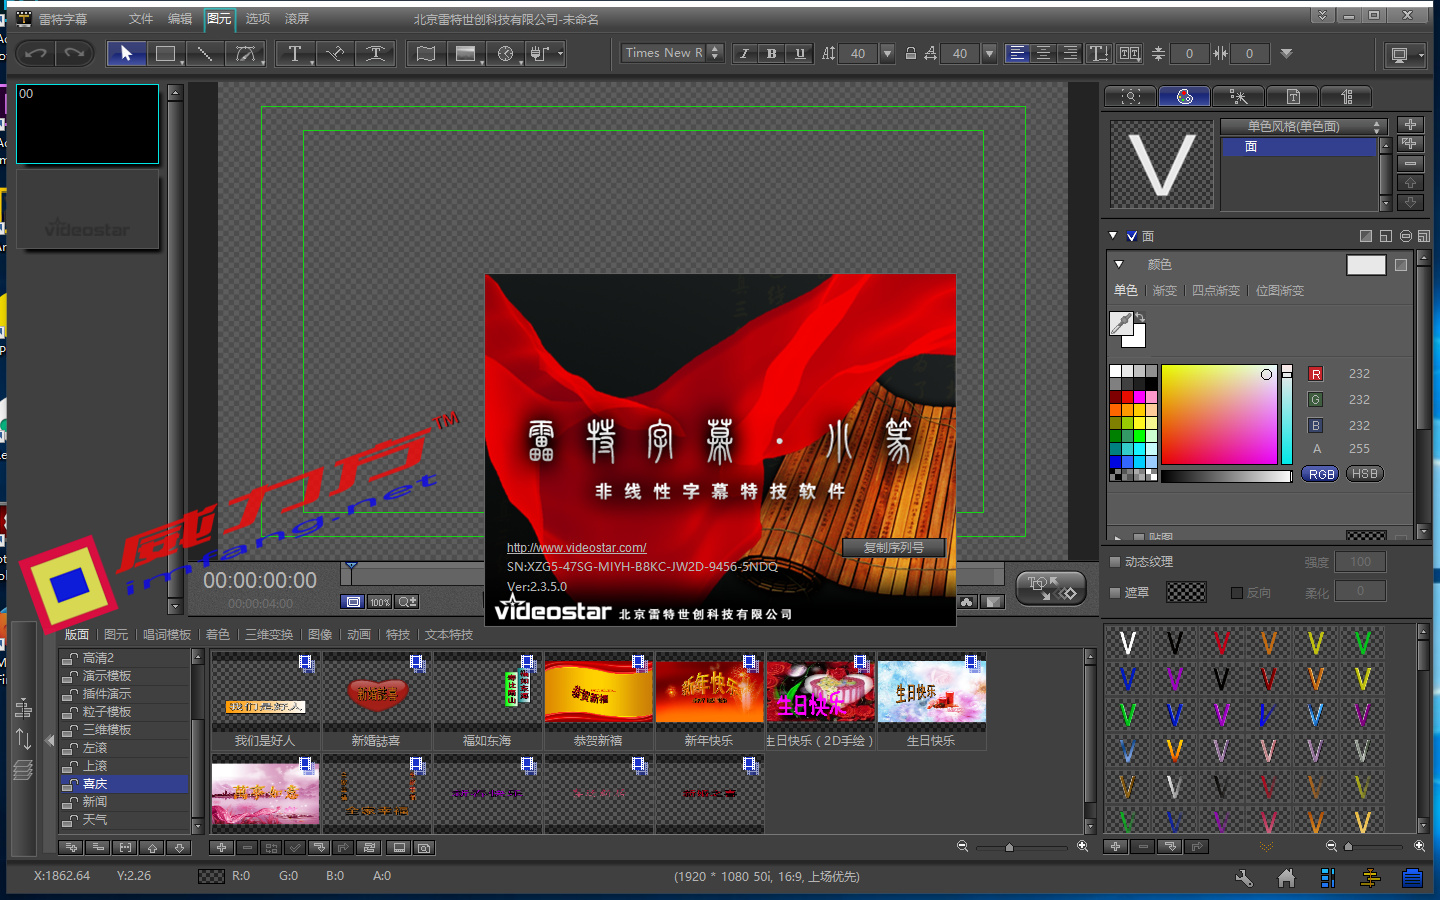Undo using the undo arrow
The width and height of the screenshot is (1440, 900).
point(38,53)
